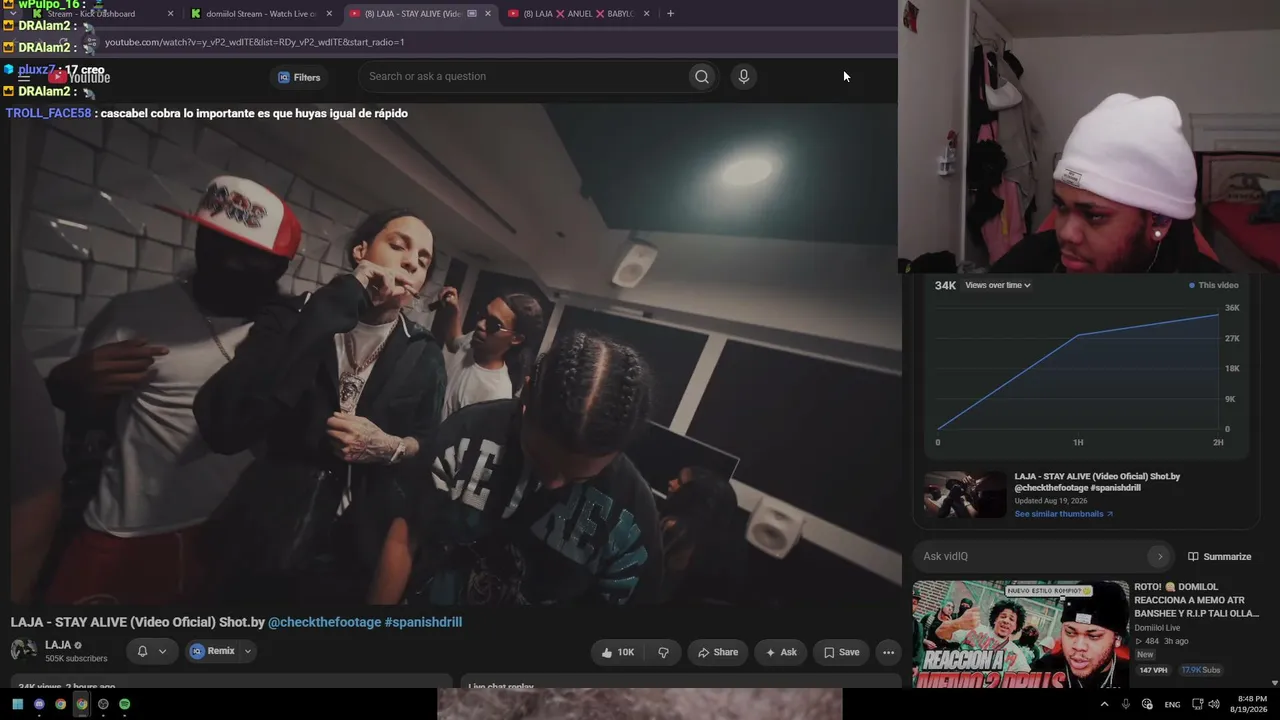The width and height of the screenshot is (1280, 720).
Task: Dislike the video with thumbs-down icon
Action: (663, 652)
